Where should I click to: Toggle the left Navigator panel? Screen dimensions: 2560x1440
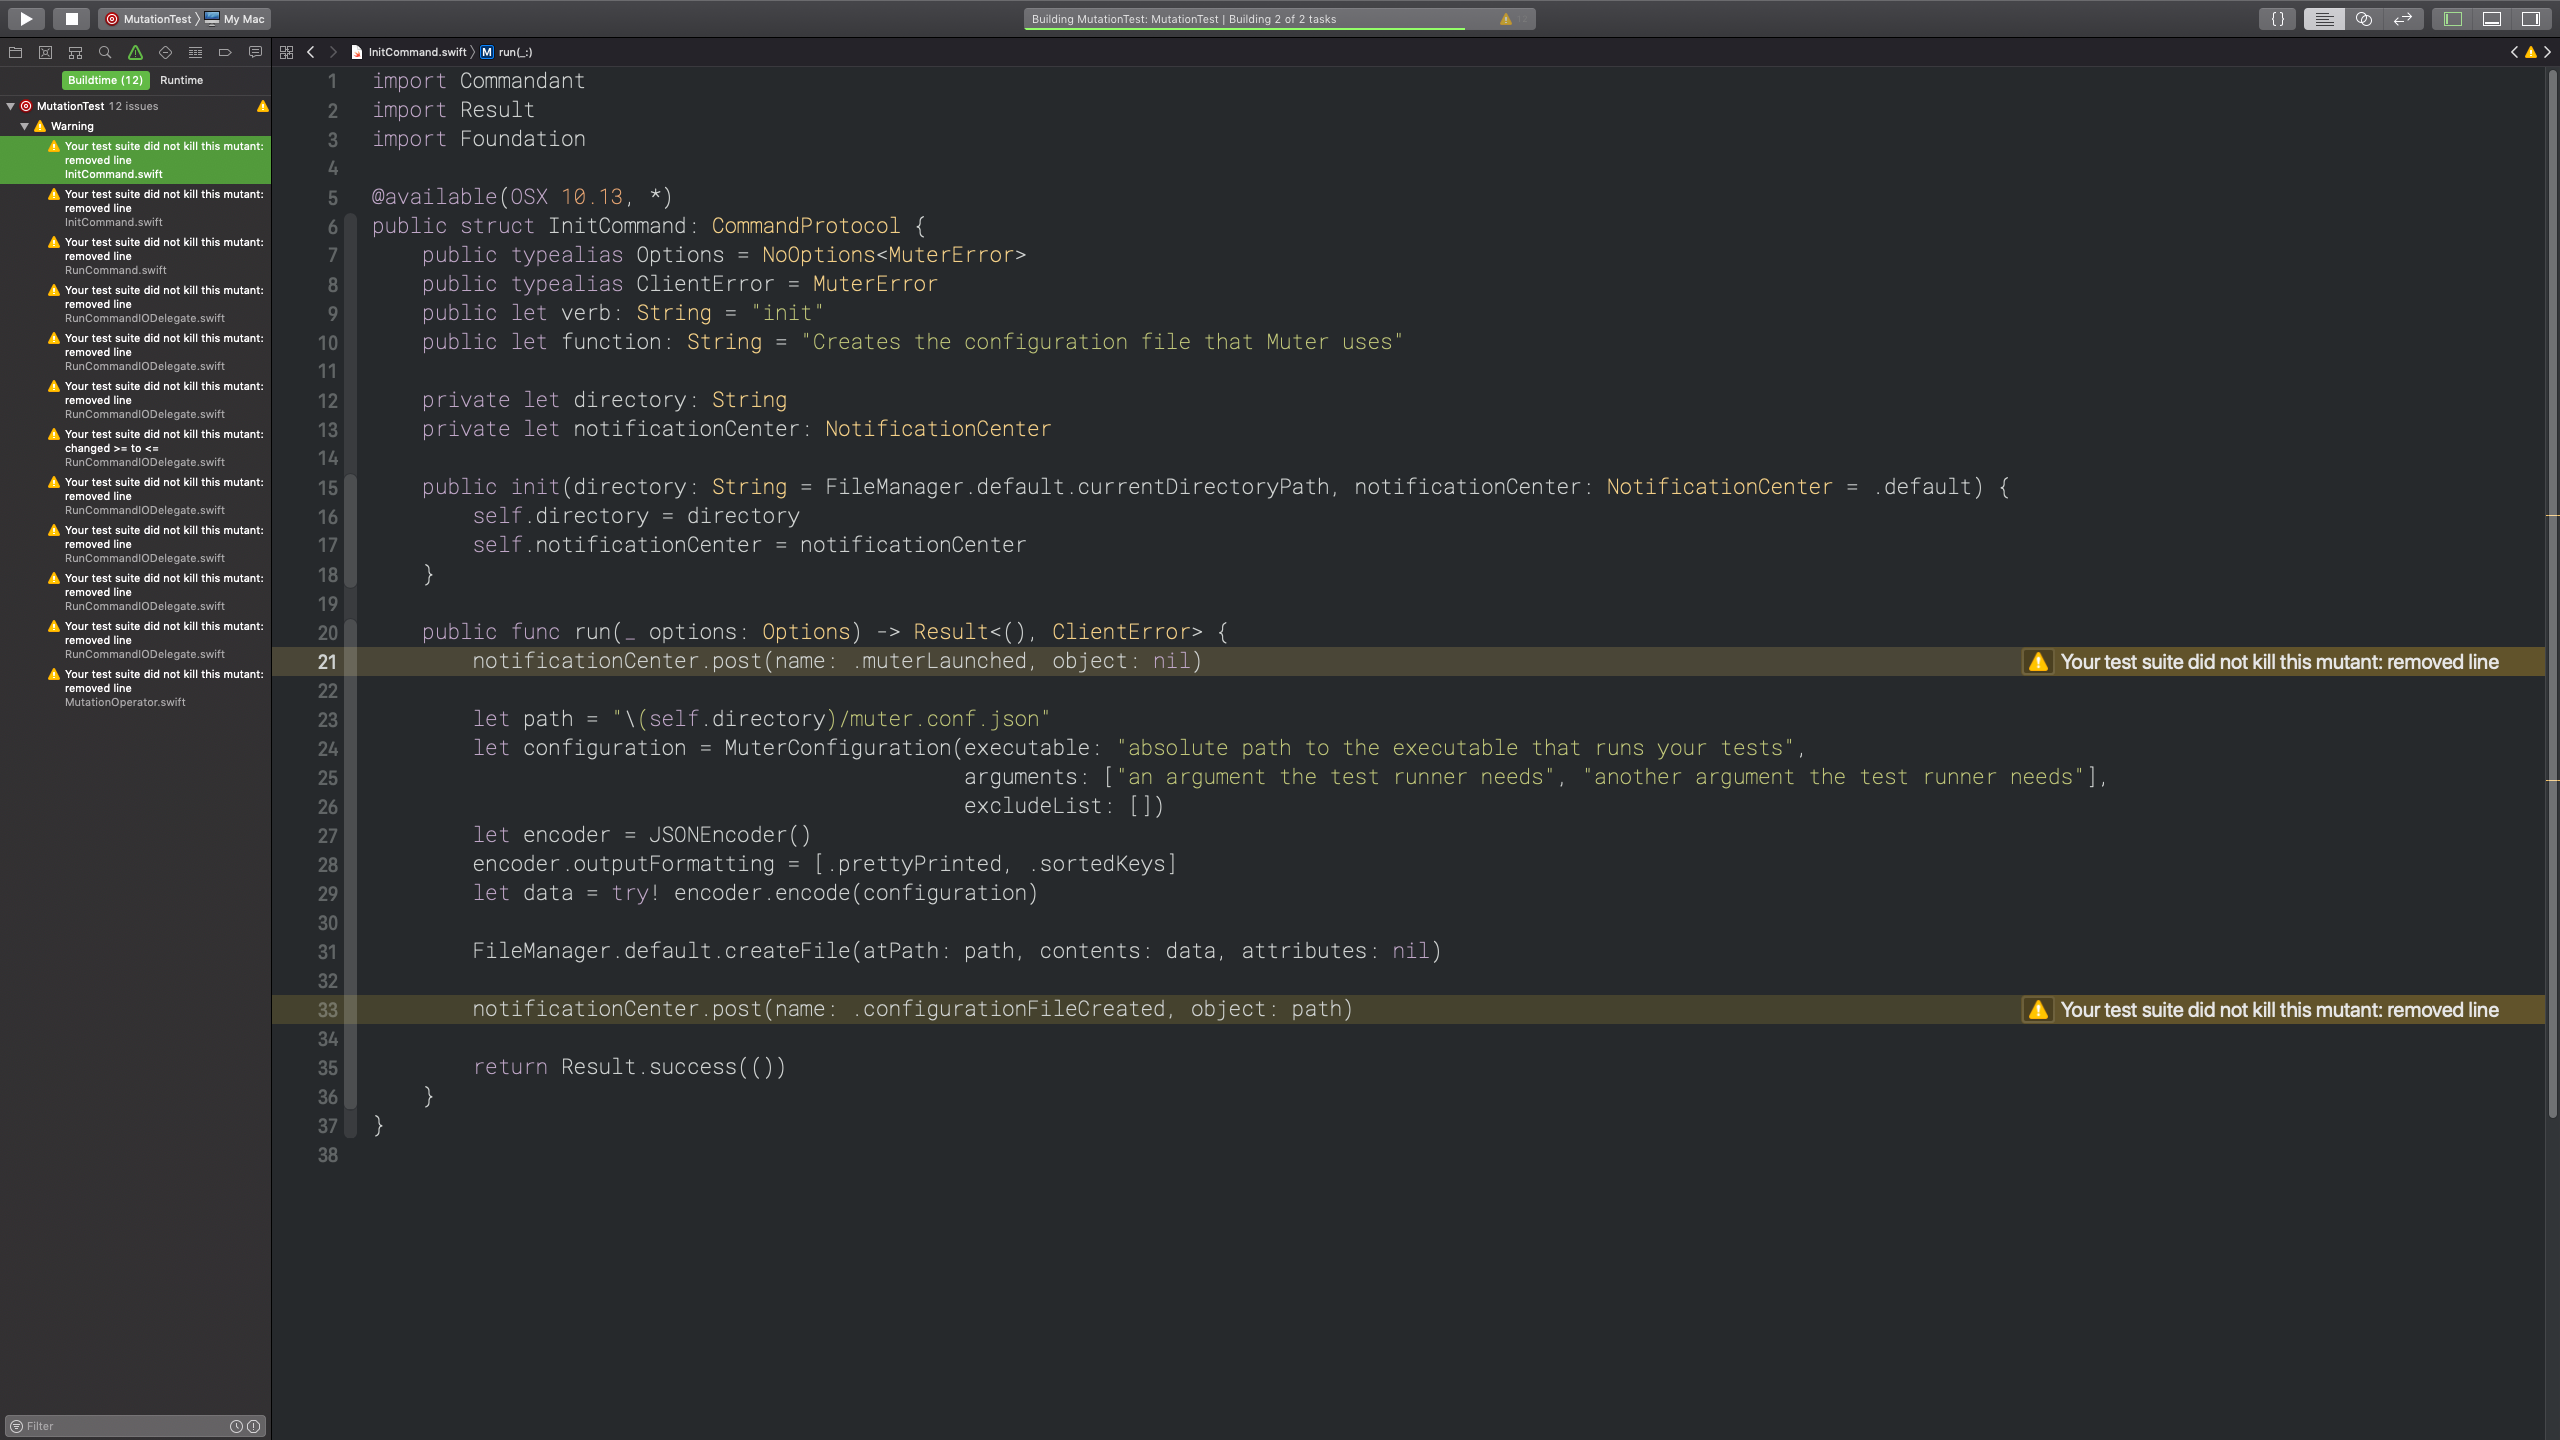click(x=2453, y=19)
